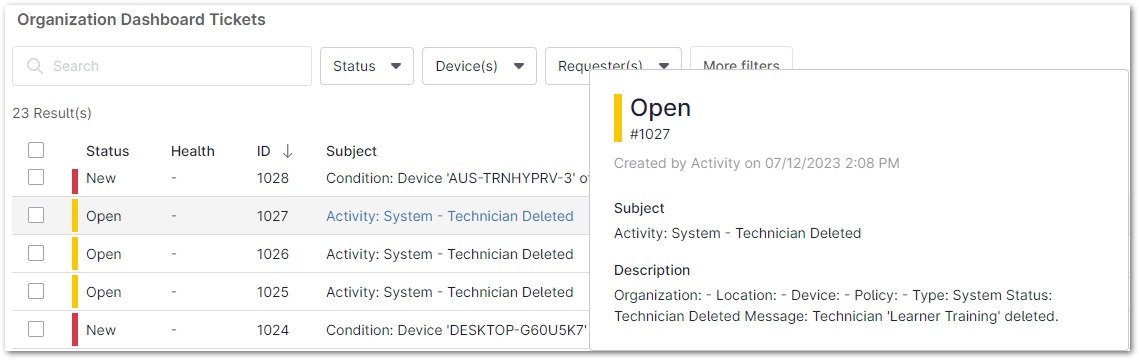The image size is (1139, 360).
Task: Check the box for ticket 1026
Action: 36,253
